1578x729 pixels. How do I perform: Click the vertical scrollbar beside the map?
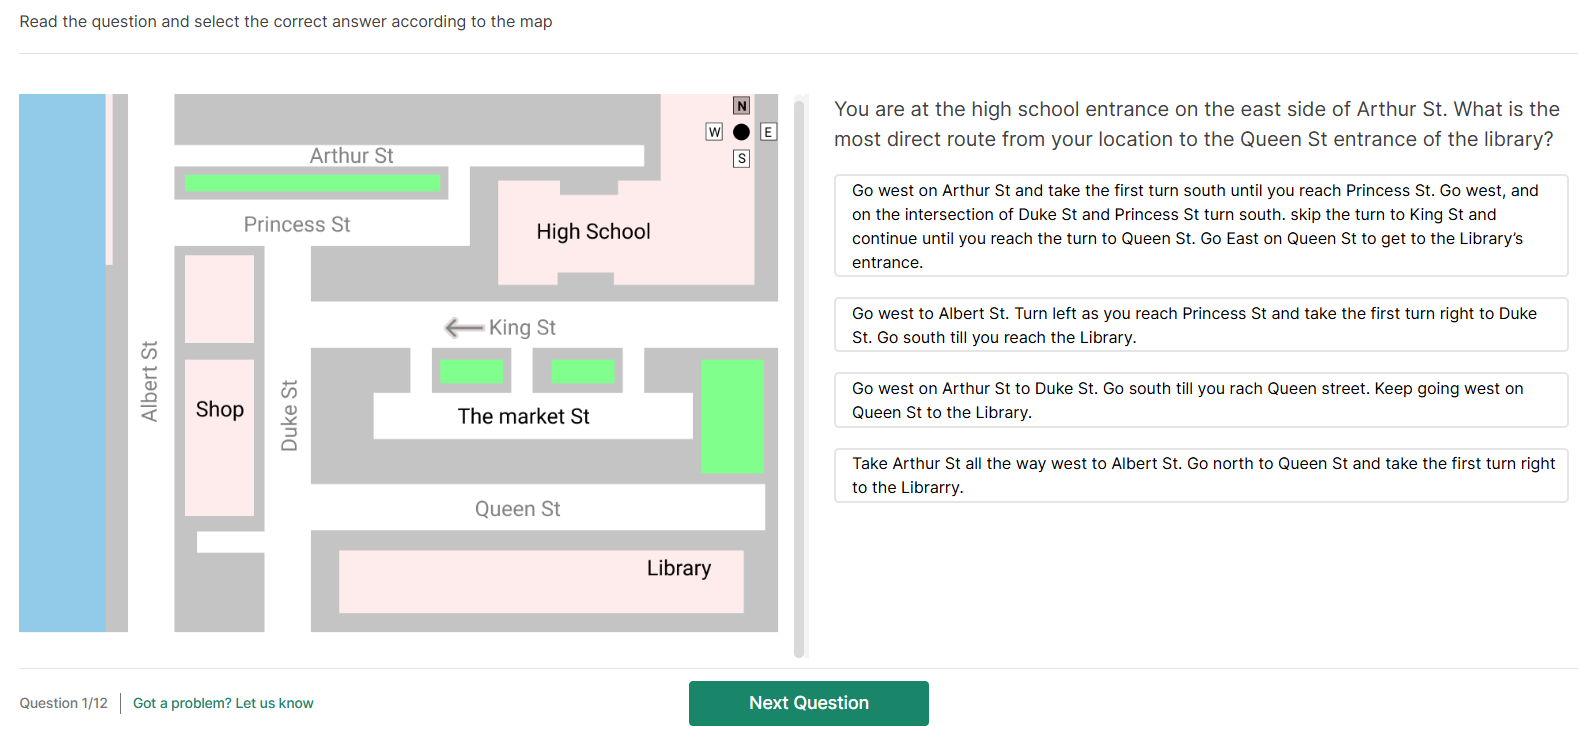[x=799, y=376]
